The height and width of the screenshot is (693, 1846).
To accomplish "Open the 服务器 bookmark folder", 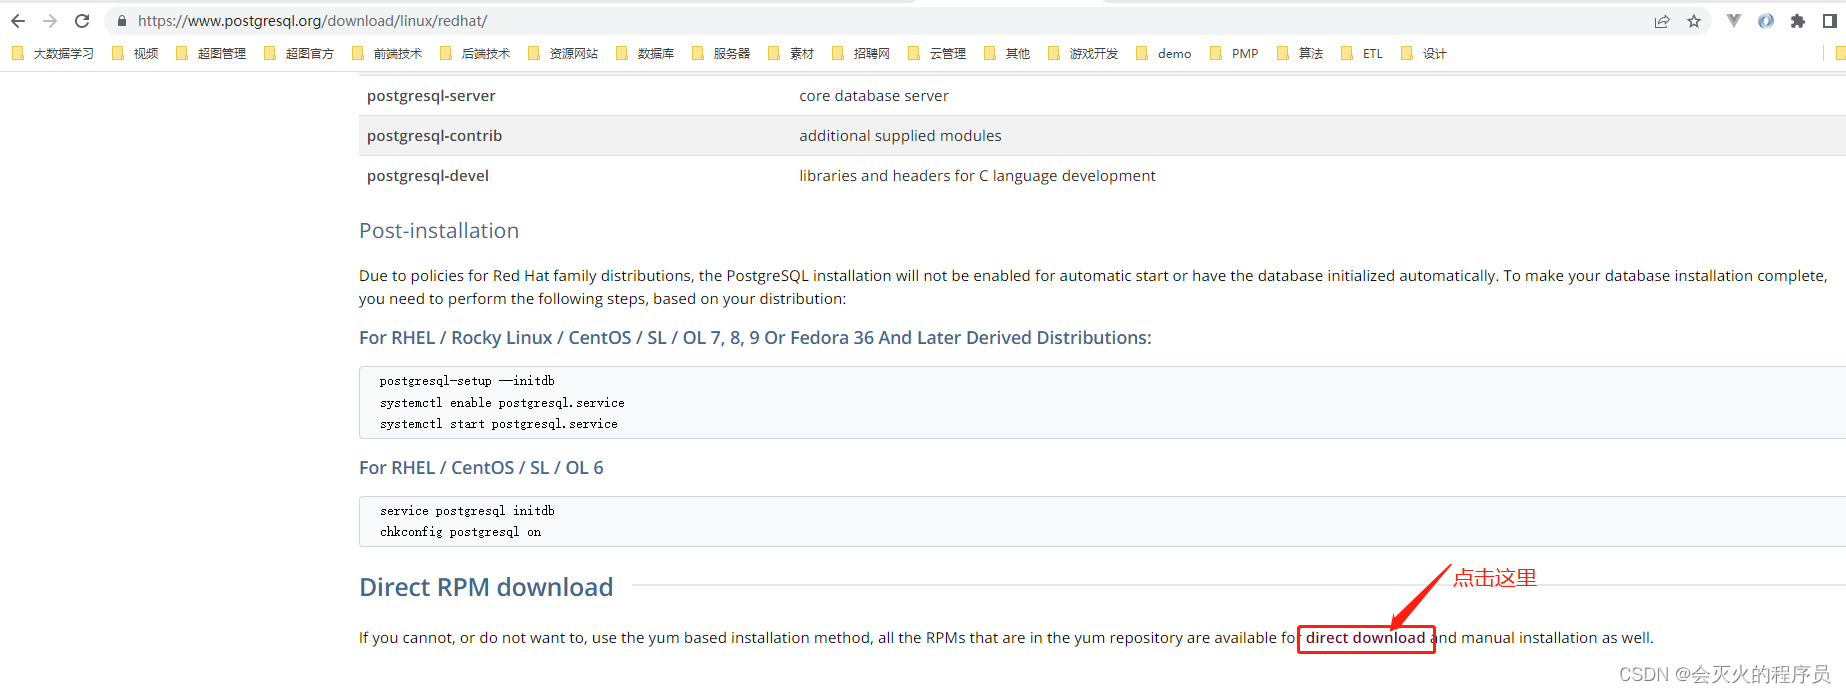I will (721, 54).
